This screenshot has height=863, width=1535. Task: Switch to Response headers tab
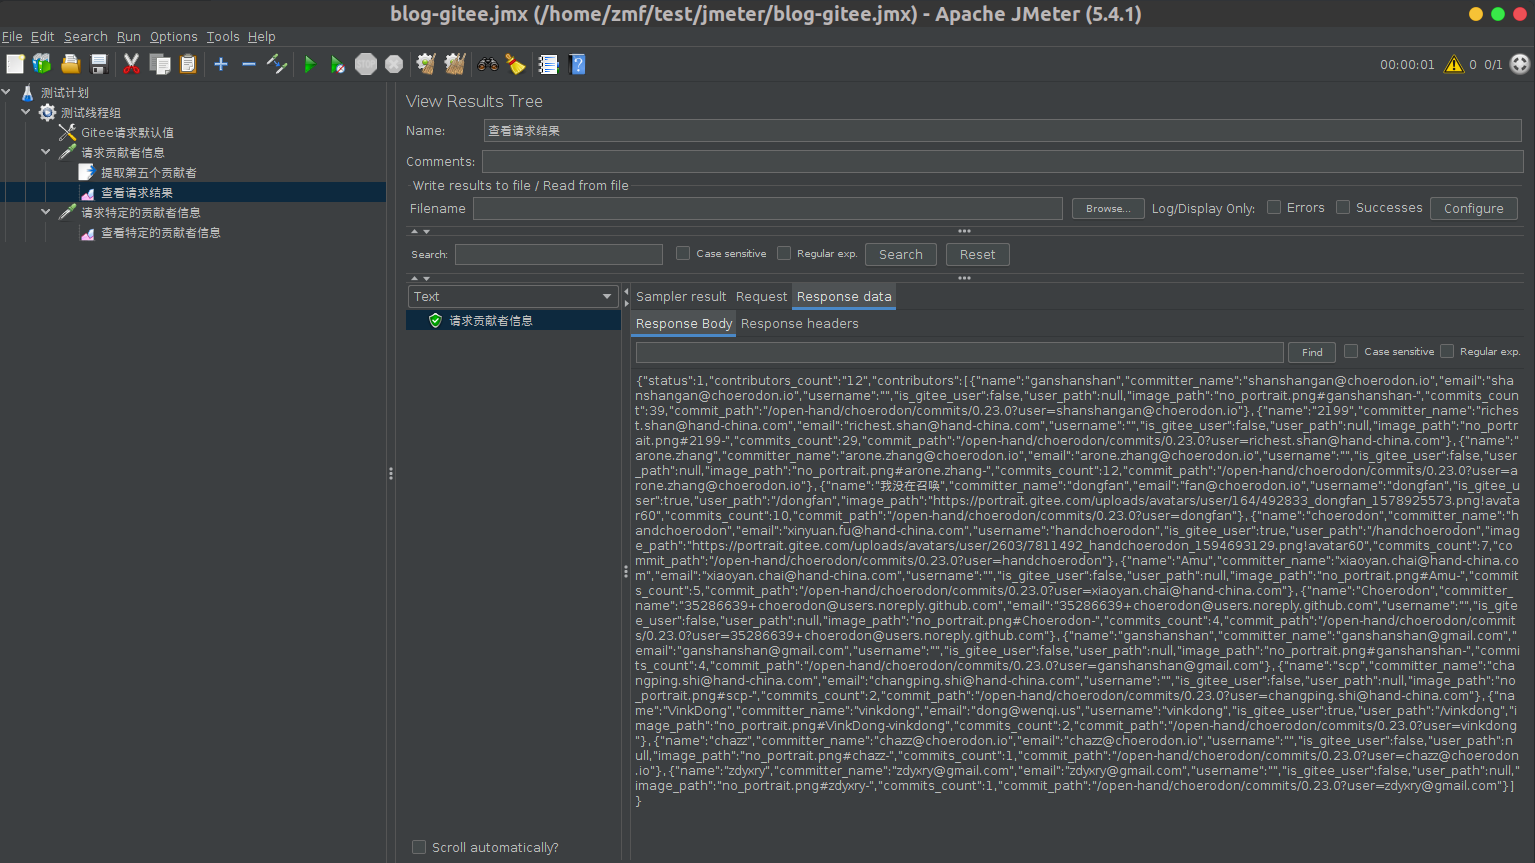click(800, 323)
